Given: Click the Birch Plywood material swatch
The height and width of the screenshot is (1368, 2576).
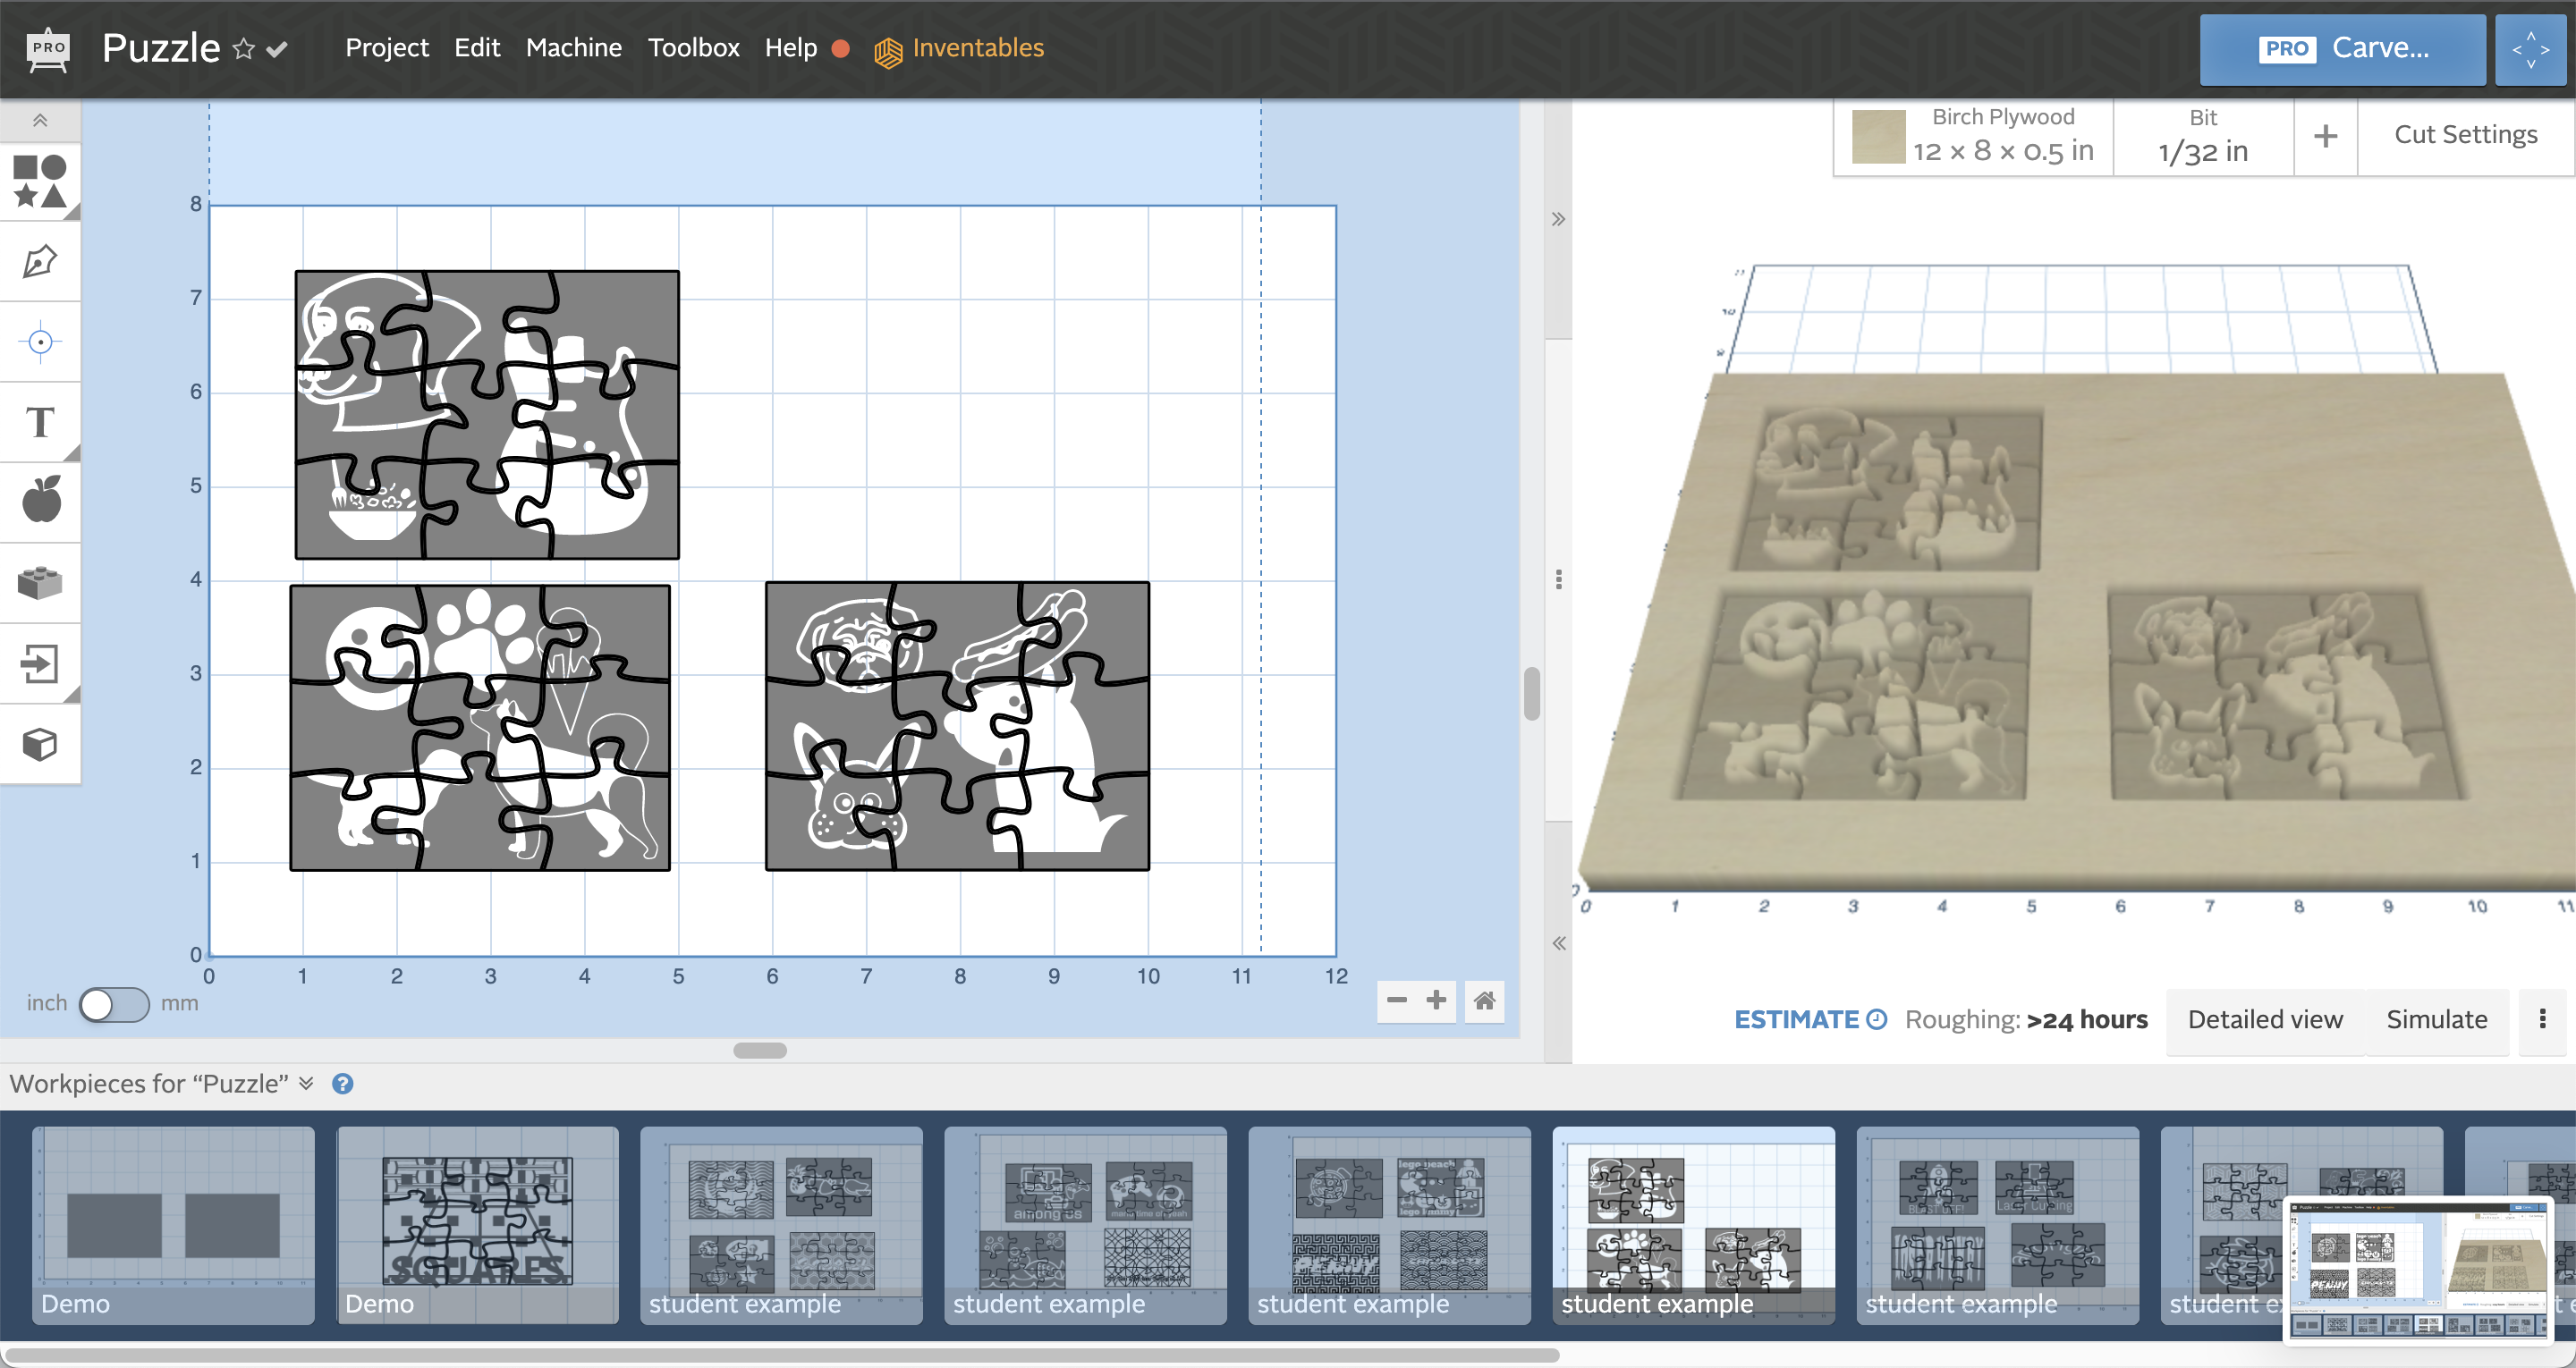Looking at the screenshot, I should tap(1878, 136).
